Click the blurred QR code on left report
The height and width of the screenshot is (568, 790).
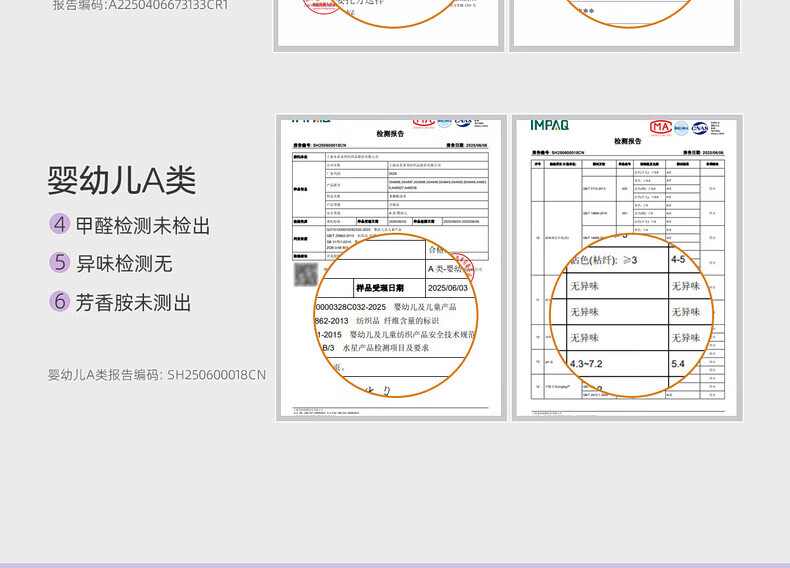(x=305, y=275)
